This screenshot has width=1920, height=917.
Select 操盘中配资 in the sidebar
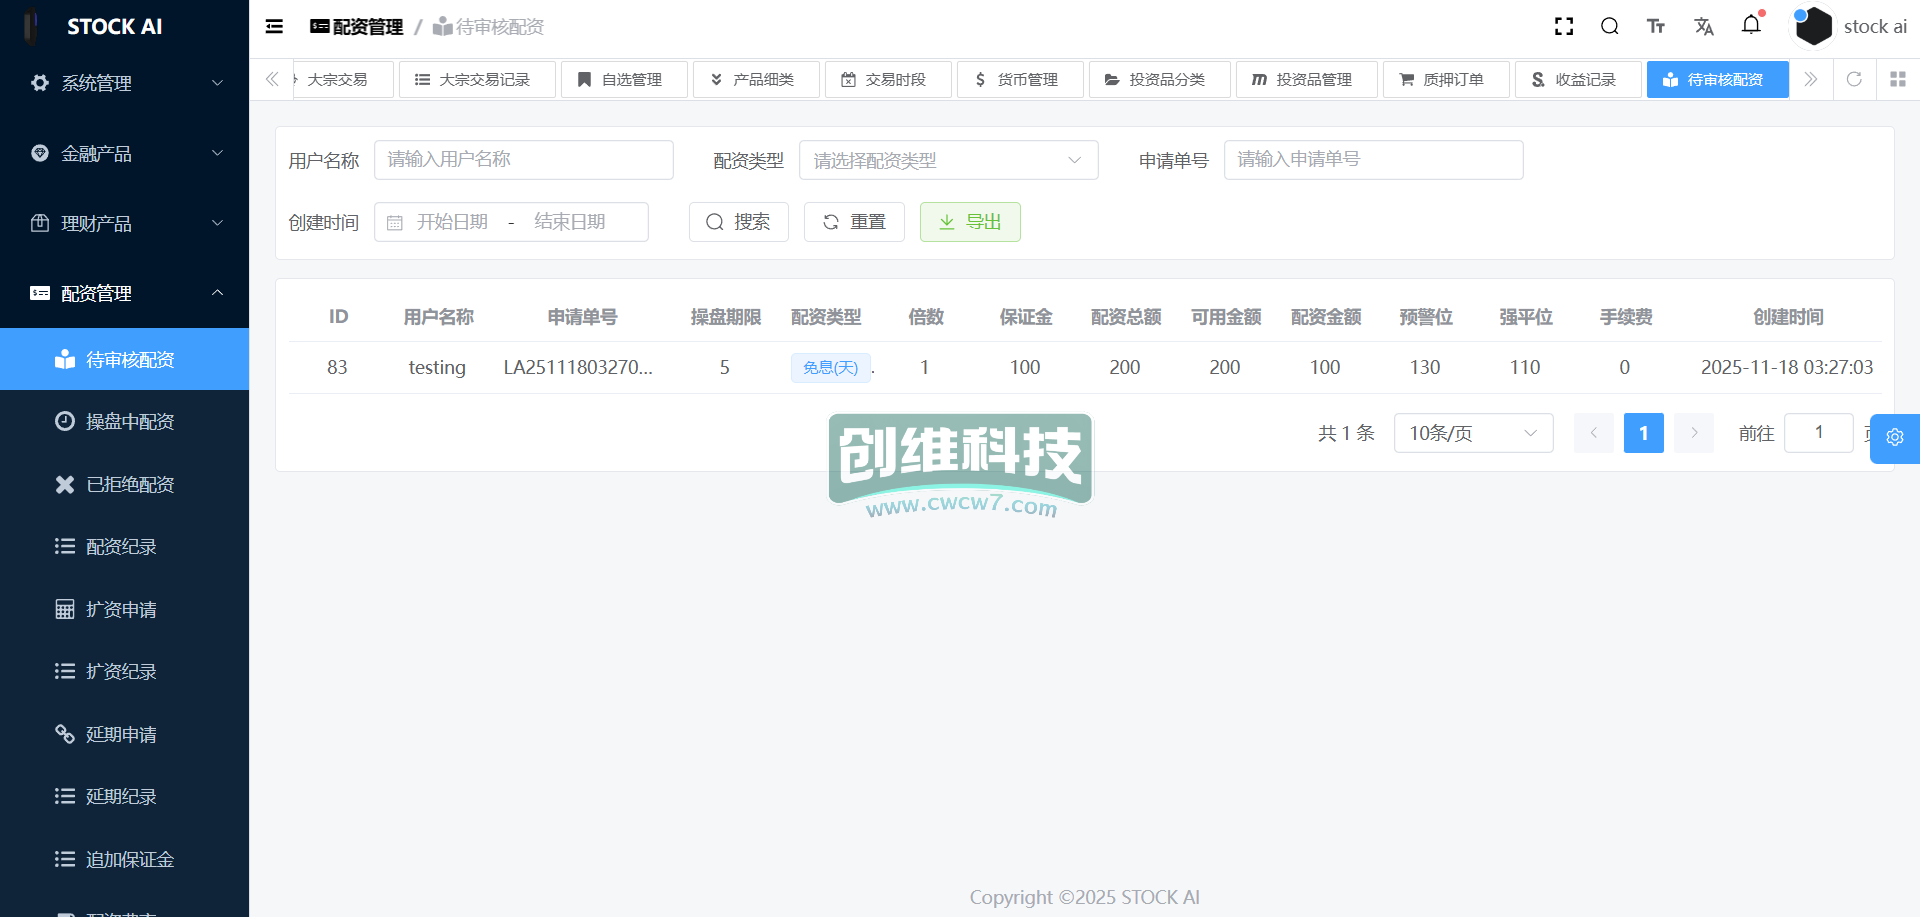tap(130, 422)
